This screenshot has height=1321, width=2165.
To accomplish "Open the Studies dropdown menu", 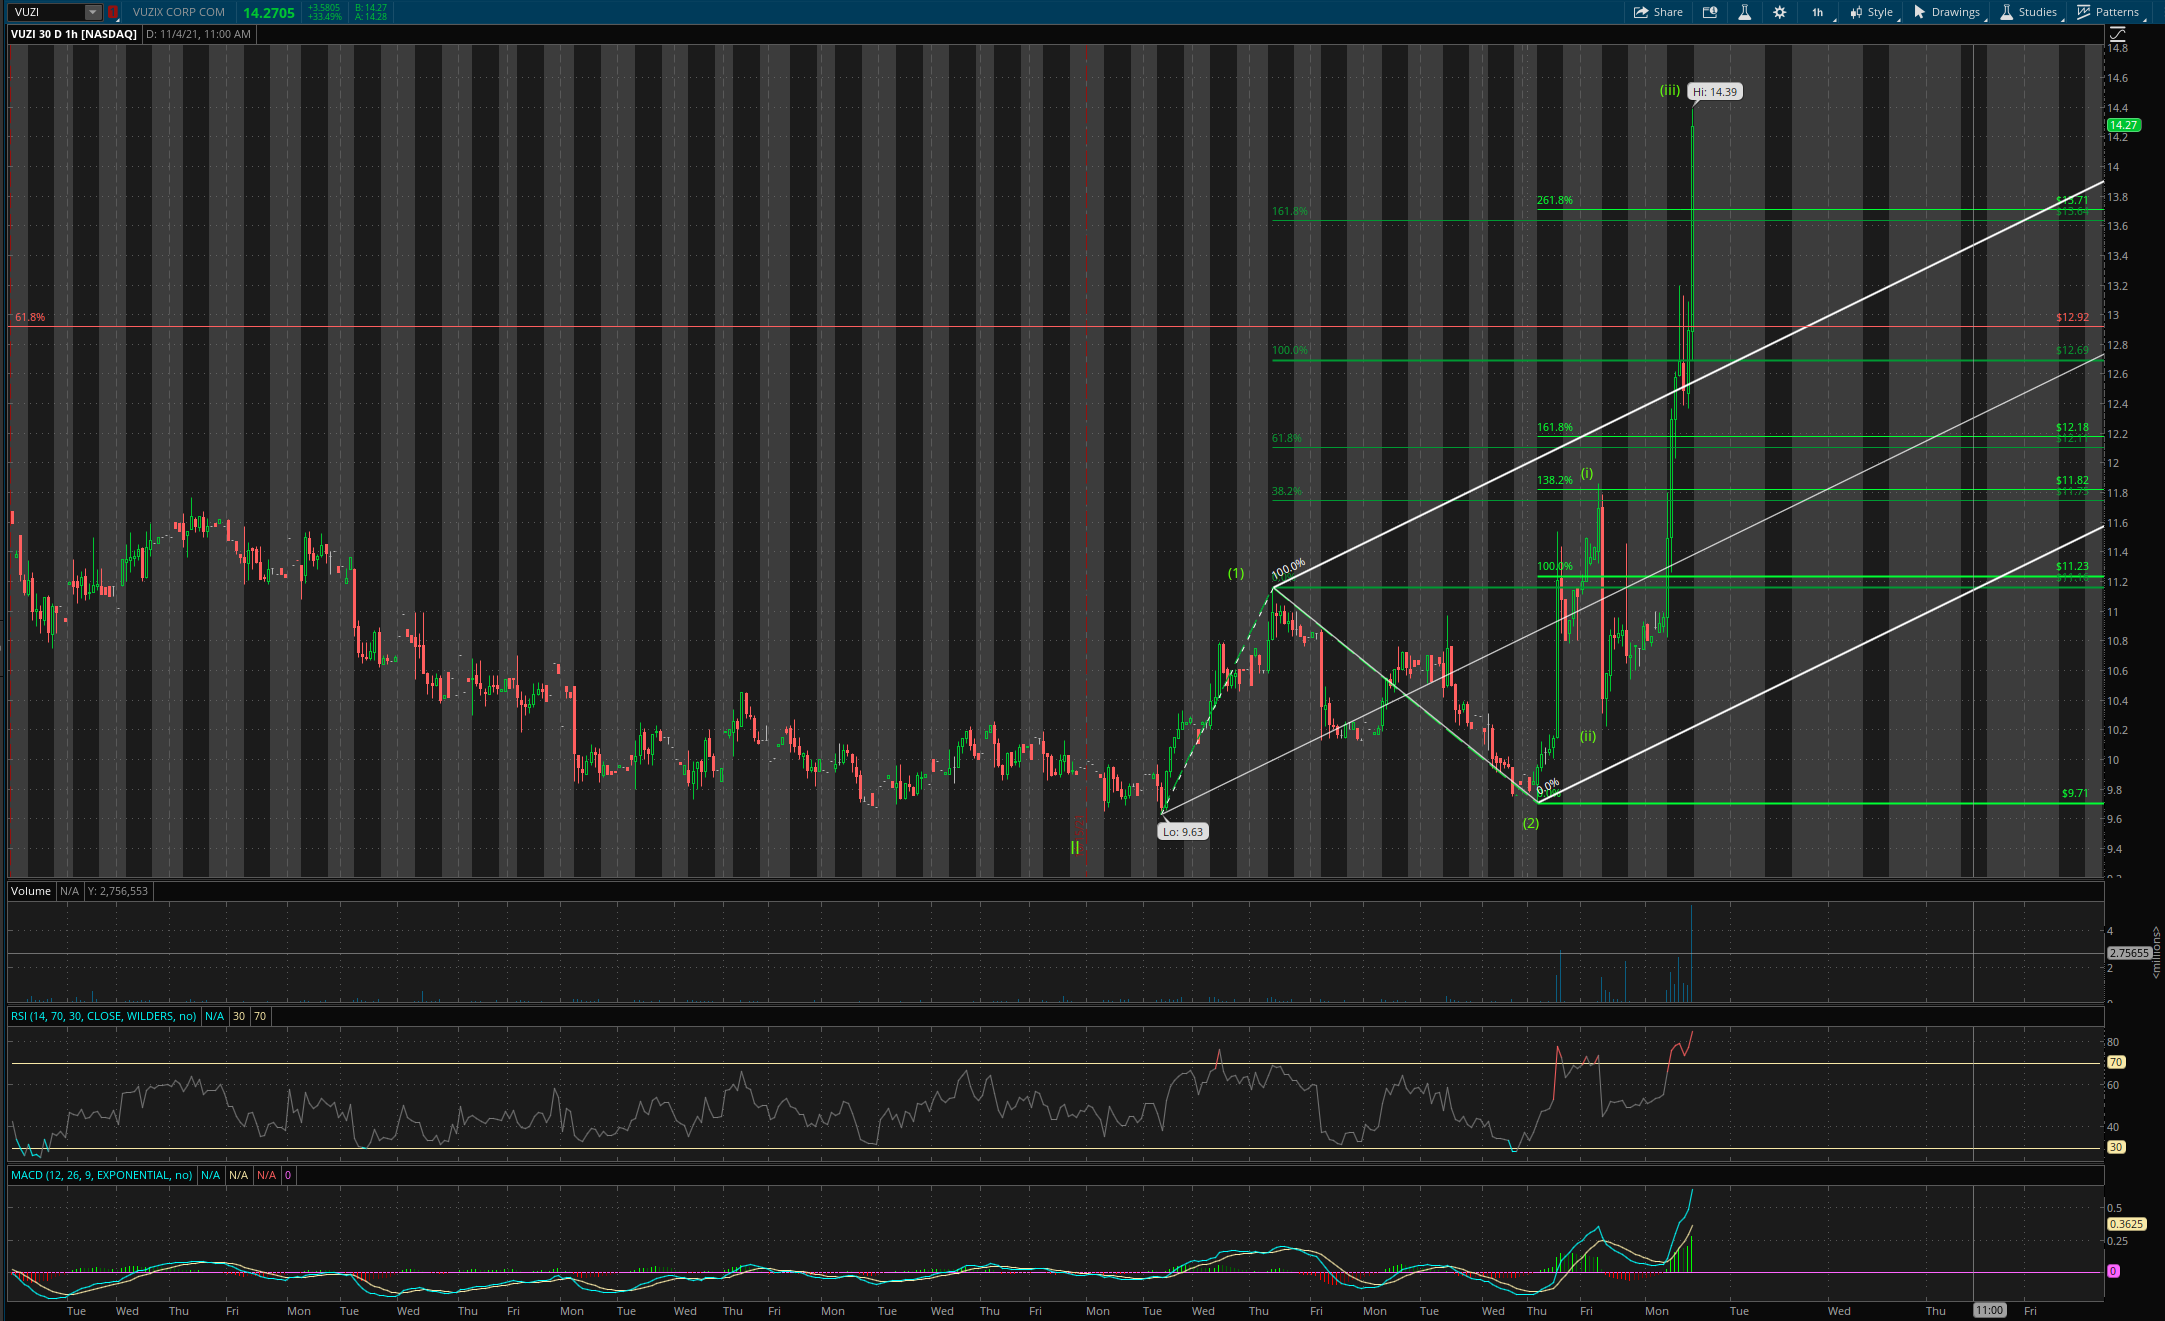I will pyautogui.click(x=2029, y=12).
